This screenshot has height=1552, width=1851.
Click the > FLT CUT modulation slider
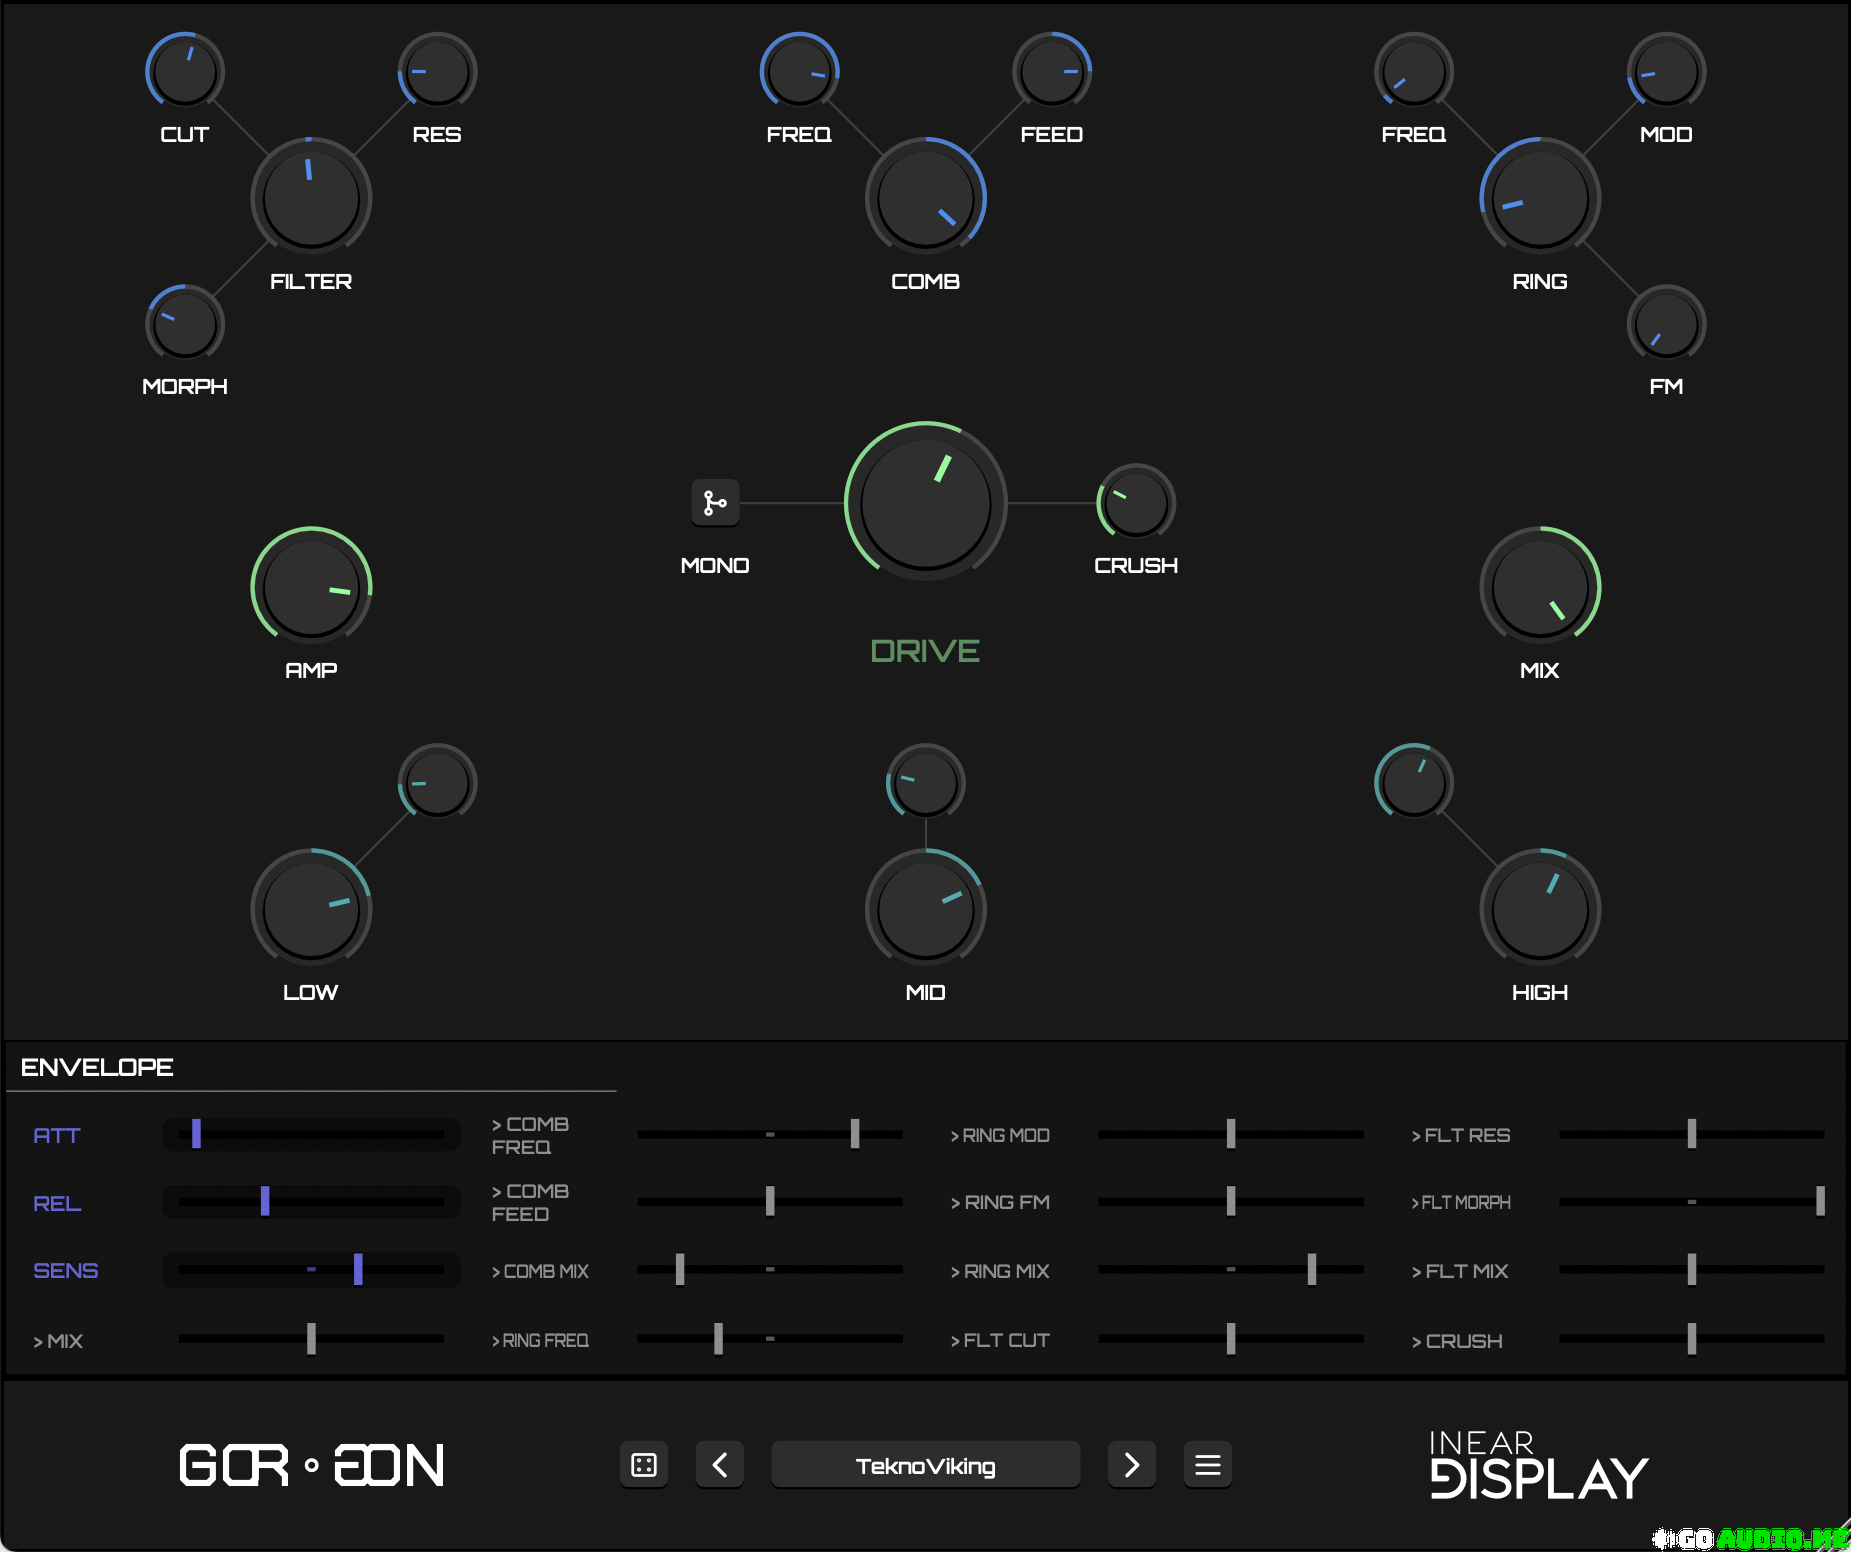tap(1231, 1338)
